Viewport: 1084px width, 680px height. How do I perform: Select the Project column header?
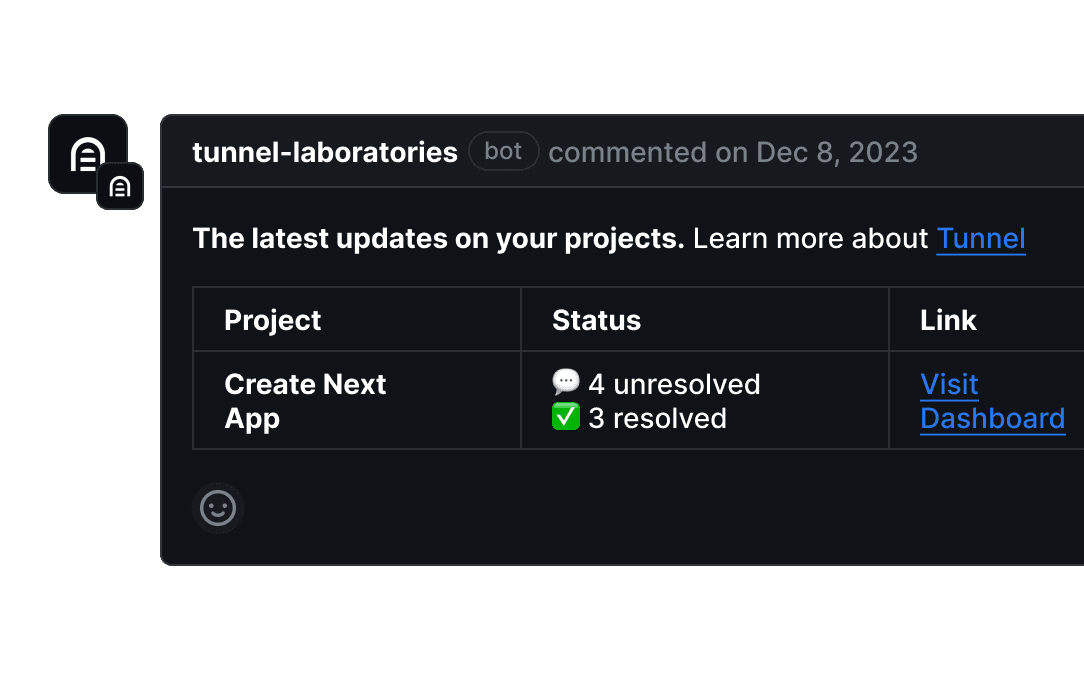pyautogui.click(x=272, y=319)
